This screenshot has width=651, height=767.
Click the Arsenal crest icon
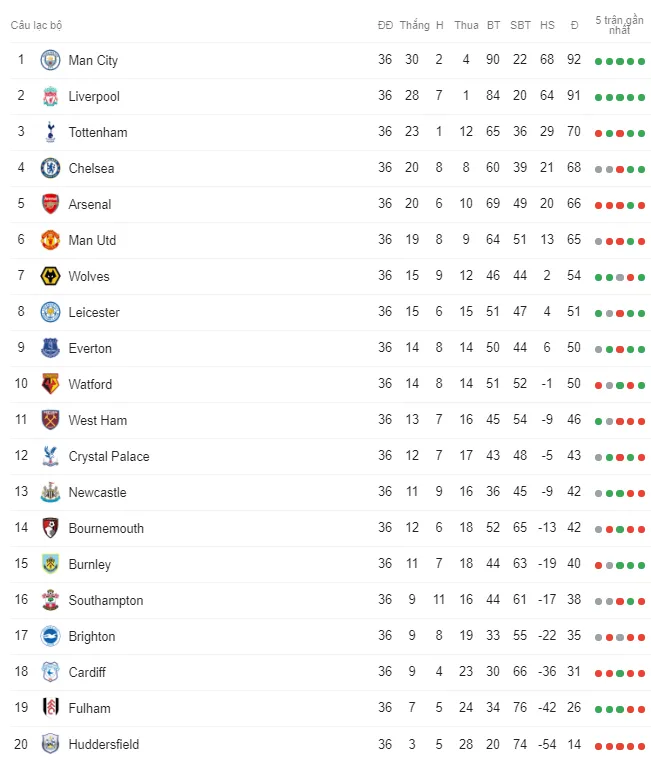tap(50, 204)
